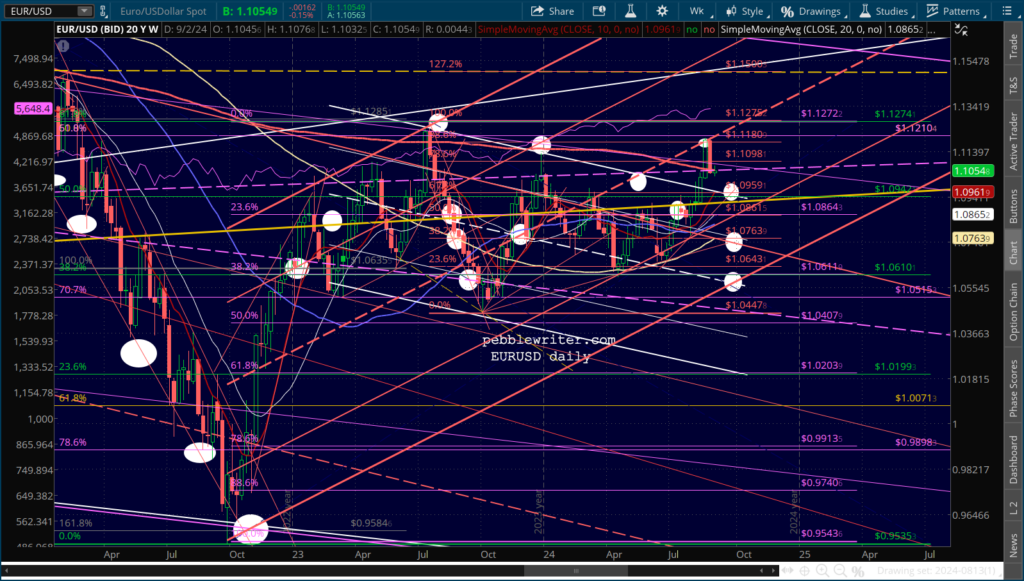Screen dimensions: 1024x581
Task: Open the Wk timeframe dropdown
Action: [701, 11]
